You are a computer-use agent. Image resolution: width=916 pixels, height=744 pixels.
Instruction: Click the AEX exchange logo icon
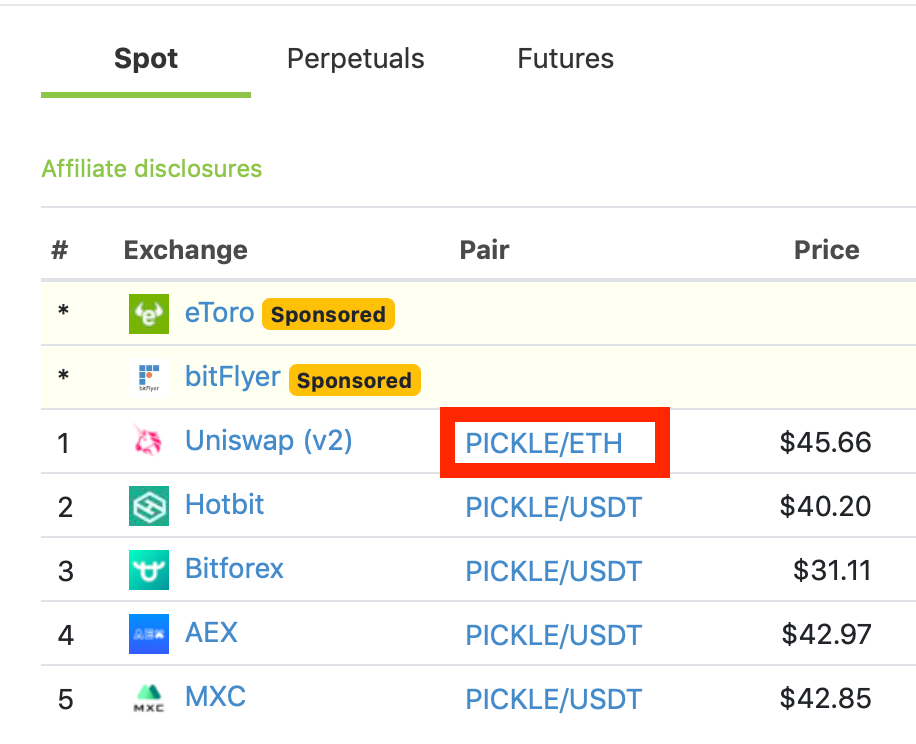pyautogui.click(x=149, y=634)
